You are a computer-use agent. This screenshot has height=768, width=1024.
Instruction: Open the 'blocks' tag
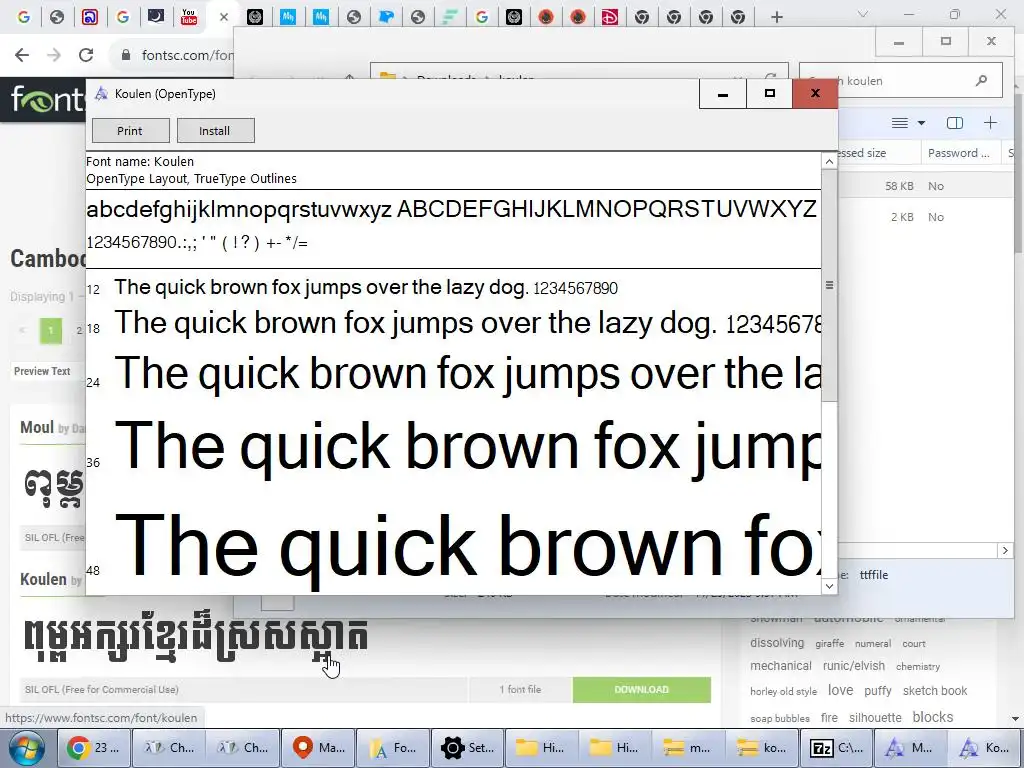tap(933, 716)
